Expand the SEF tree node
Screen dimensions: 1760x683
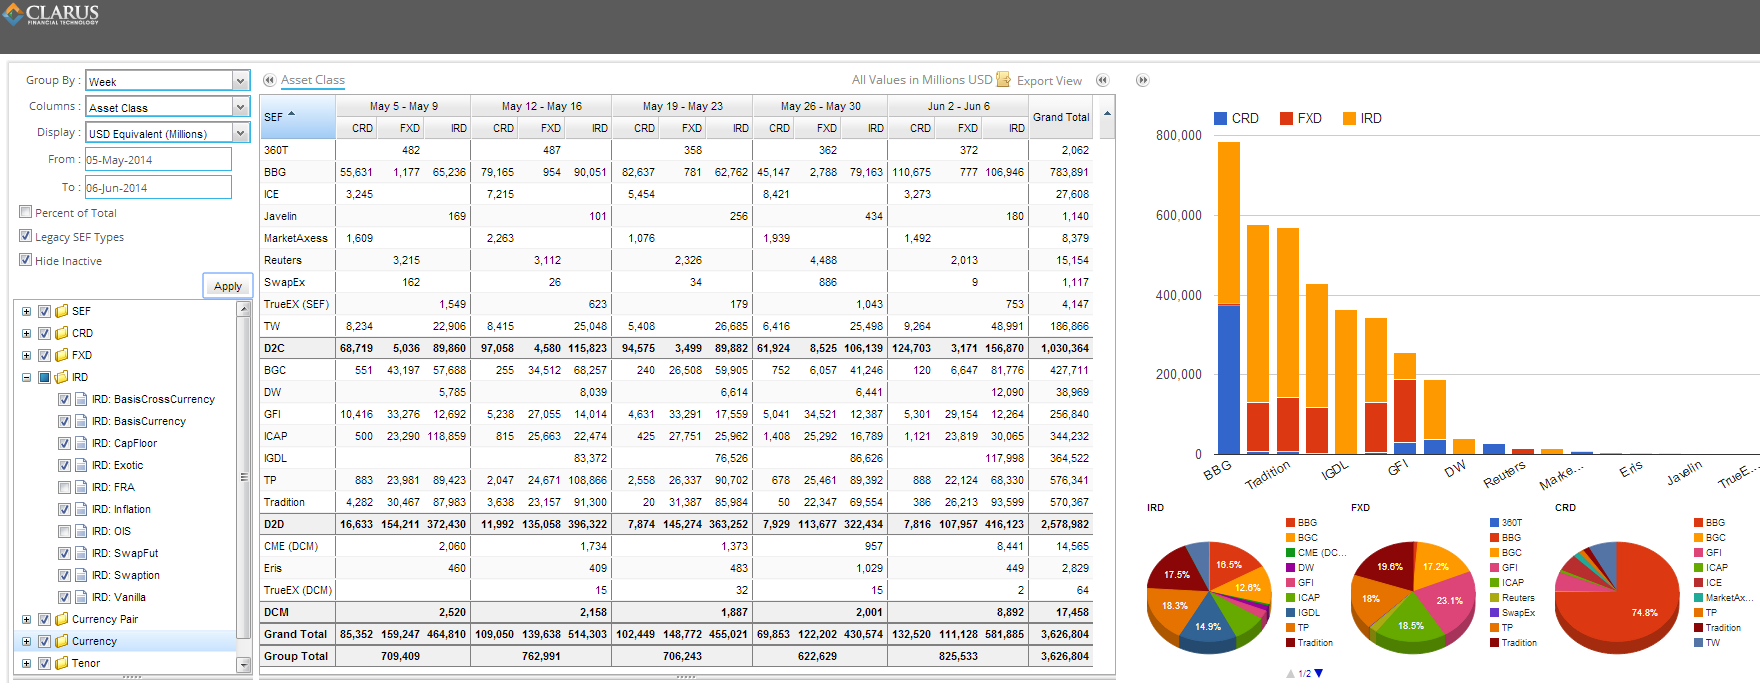26,311
